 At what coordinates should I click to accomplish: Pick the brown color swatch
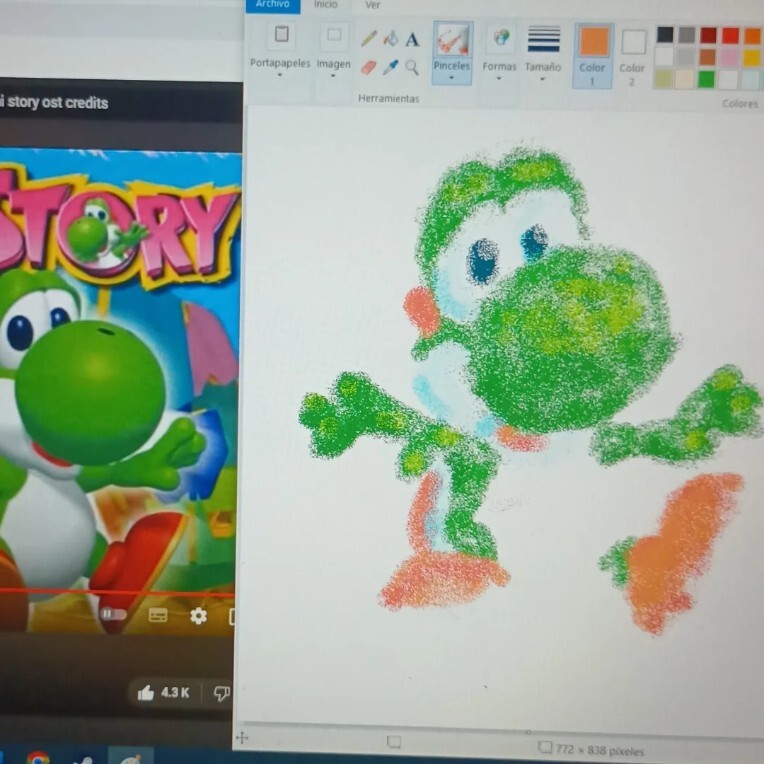[707, 57]
